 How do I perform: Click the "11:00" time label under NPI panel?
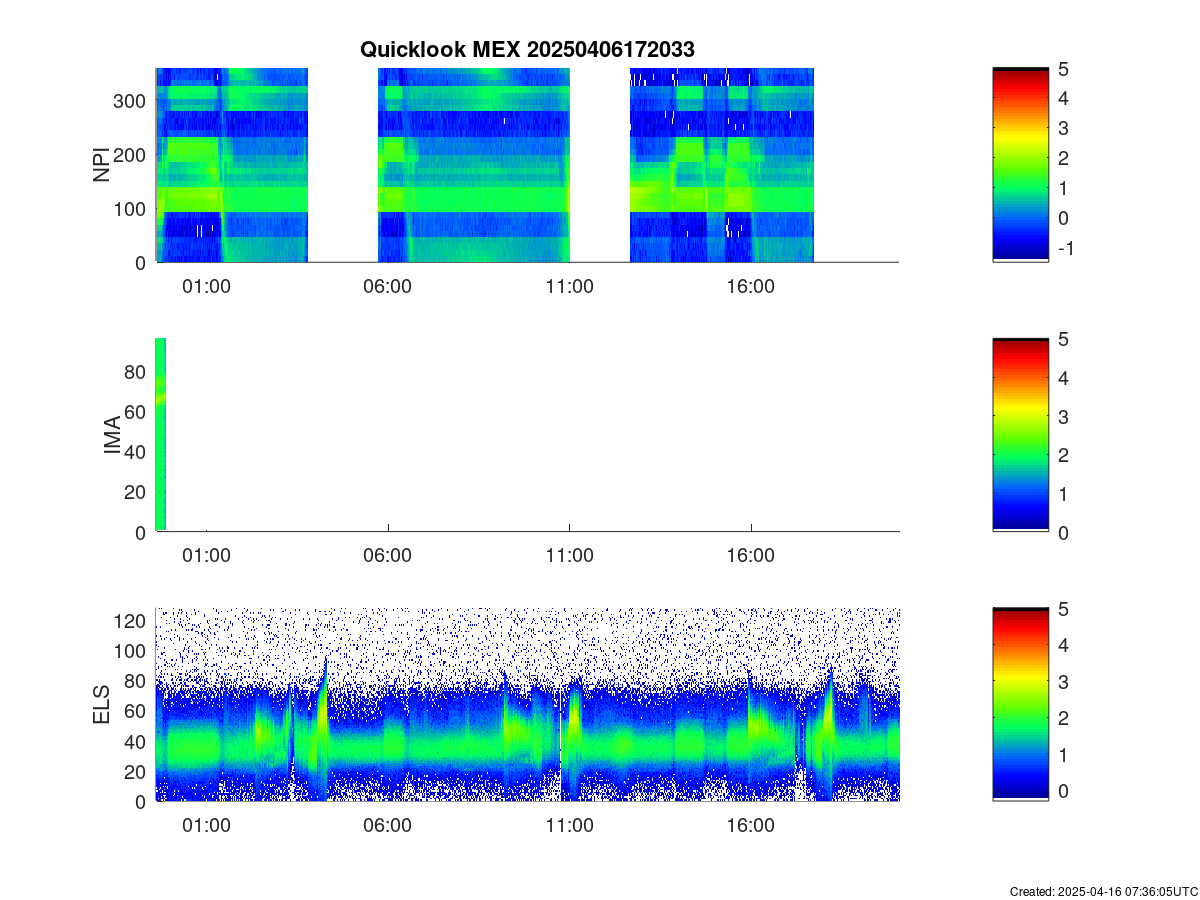pyautogui.click(x=570, y=285)
